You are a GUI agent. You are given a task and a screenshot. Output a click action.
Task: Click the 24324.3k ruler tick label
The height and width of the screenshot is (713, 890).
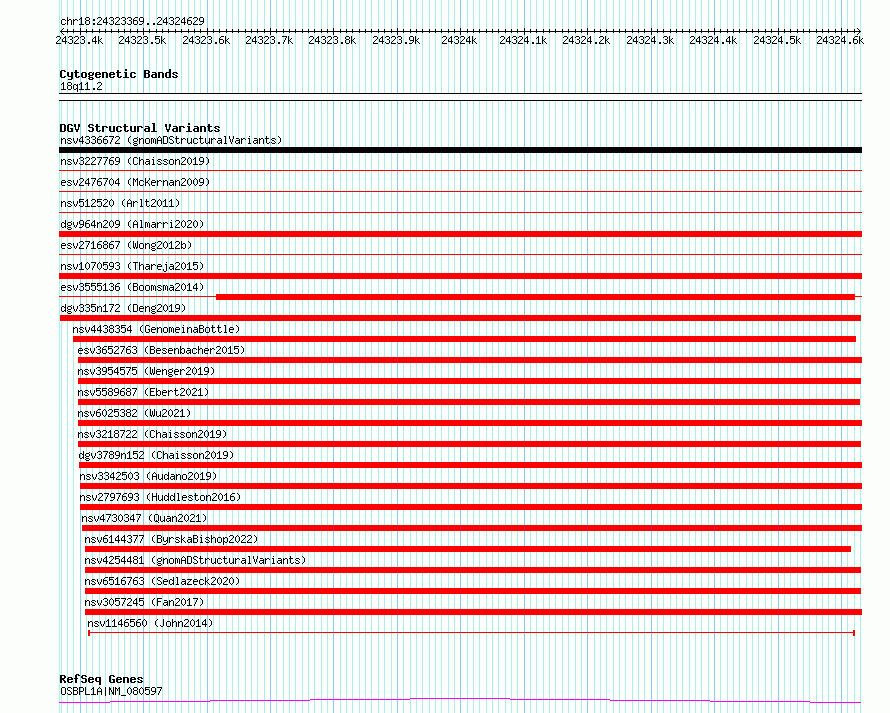click(x=650, y=40)
